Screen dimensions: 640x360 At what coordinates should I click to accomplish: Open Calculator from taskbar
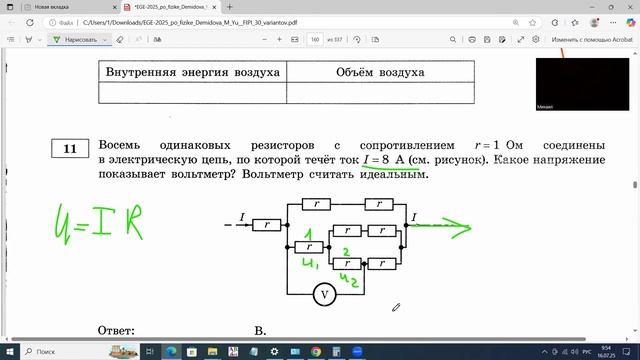[336, 351]
